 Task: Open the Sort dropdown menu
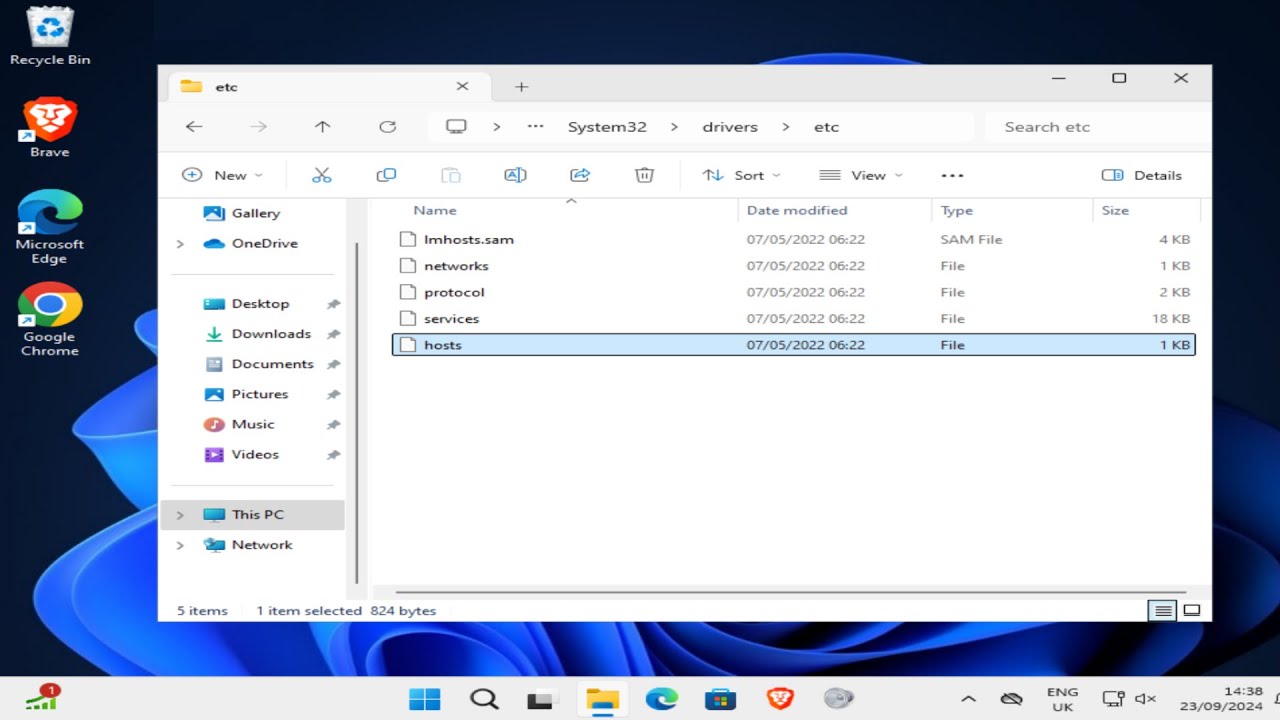(x=741, y=175)
